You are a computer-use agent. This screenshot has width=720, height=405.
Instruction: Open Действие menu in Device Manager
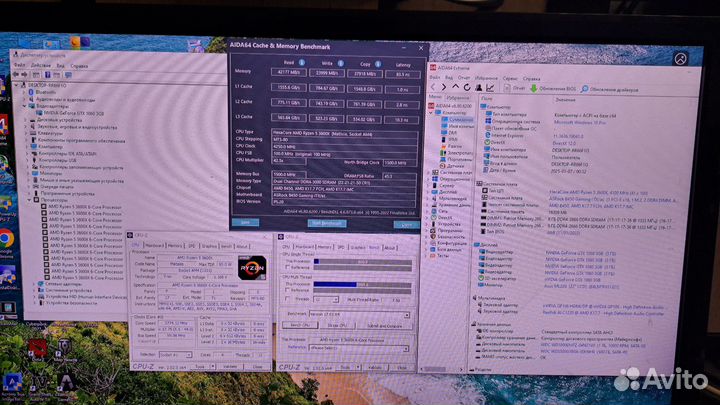click(40, 66)
